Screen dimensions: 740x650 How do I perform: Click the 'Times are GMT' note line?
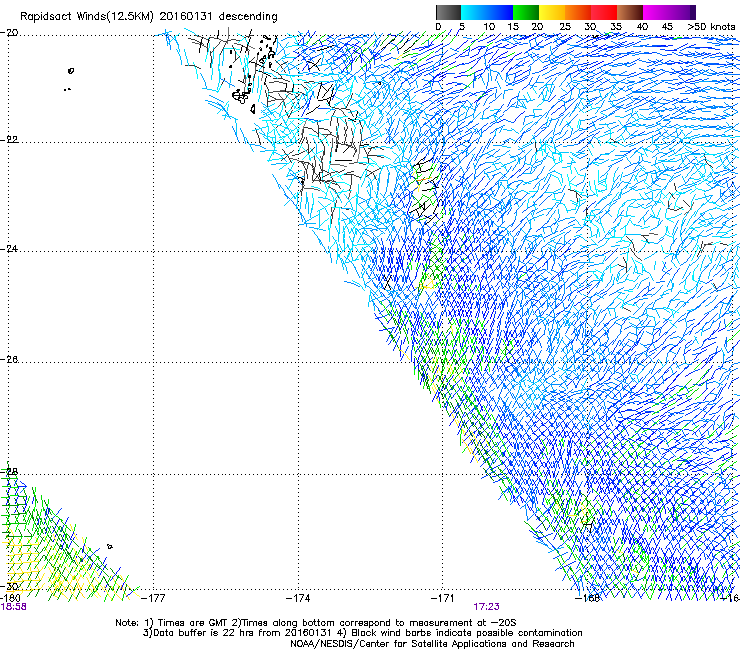click(316, 623)
